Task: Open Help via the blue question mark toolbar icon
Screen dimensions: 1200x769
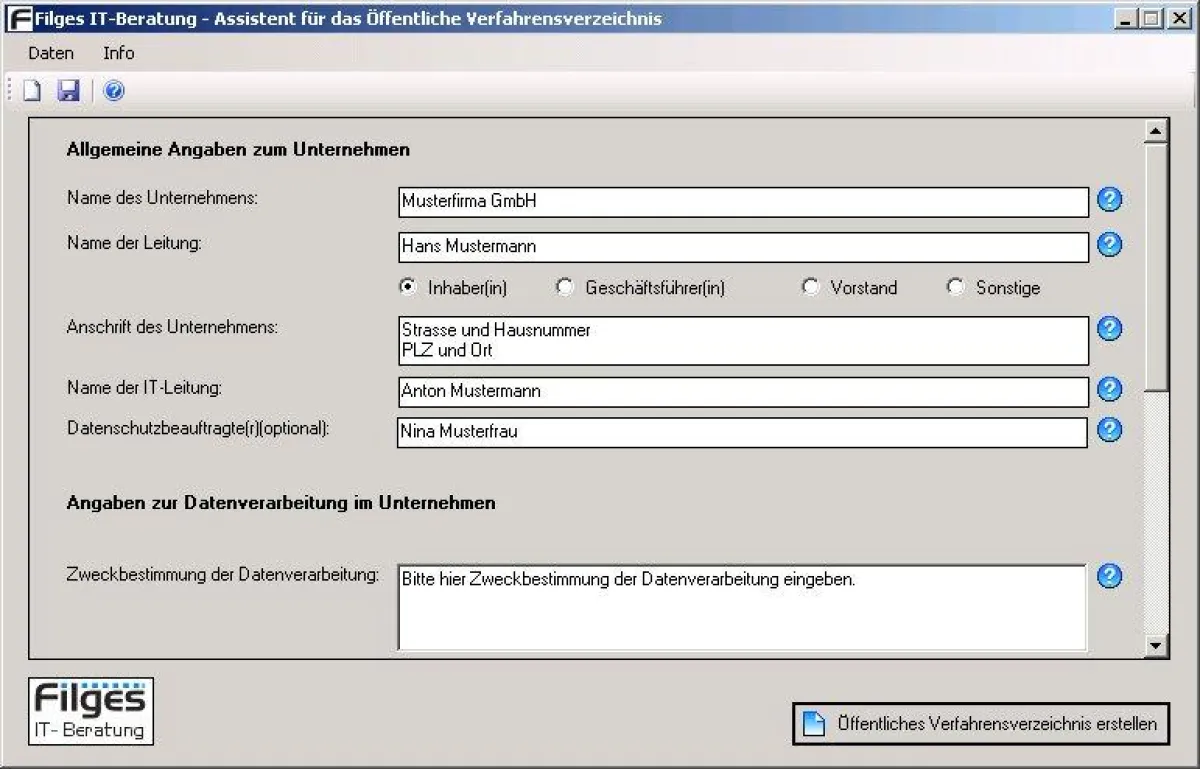Action: (113, 91)
